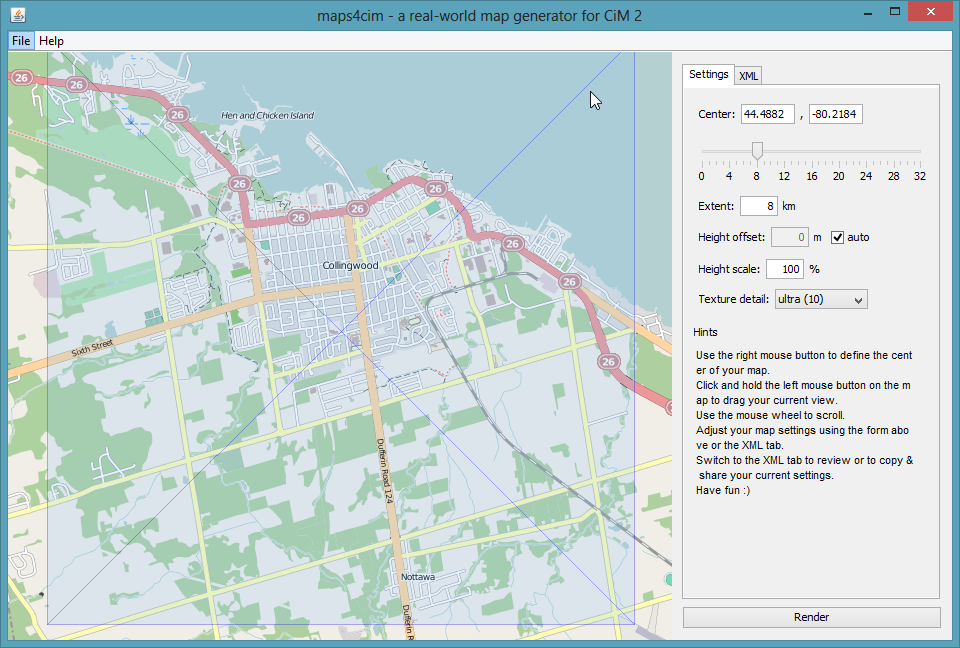
Task: Switch to the XML tab
Action: click(748, 76)
